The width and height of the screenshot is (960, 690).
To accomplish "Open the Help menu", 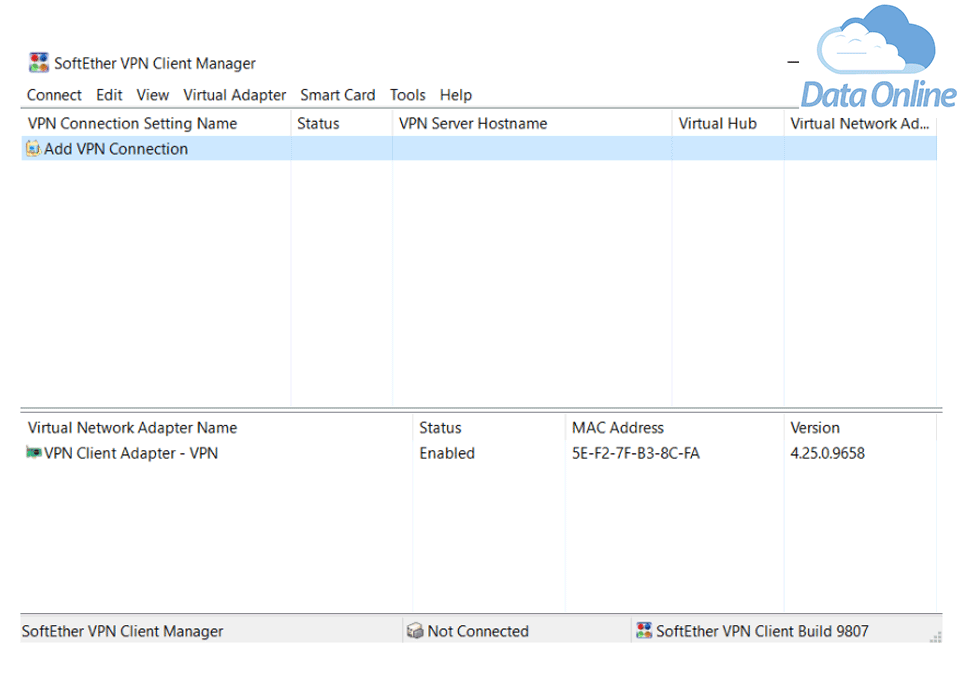I will [x=456, y=96].
